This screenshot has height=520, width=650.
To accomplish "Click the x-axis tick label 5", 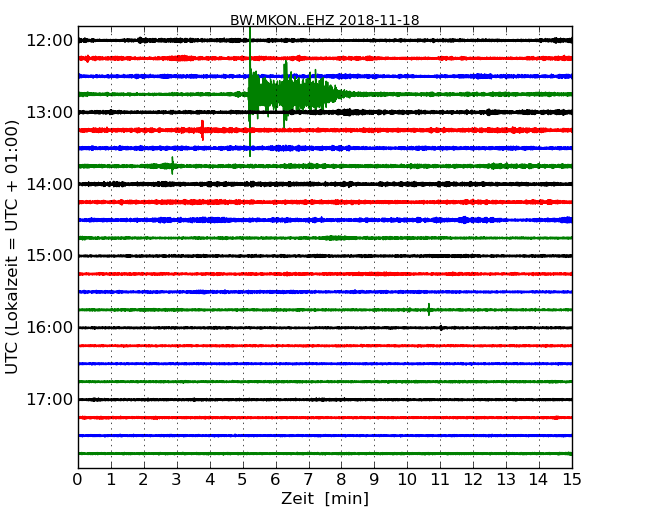I will tap(242, 479).
